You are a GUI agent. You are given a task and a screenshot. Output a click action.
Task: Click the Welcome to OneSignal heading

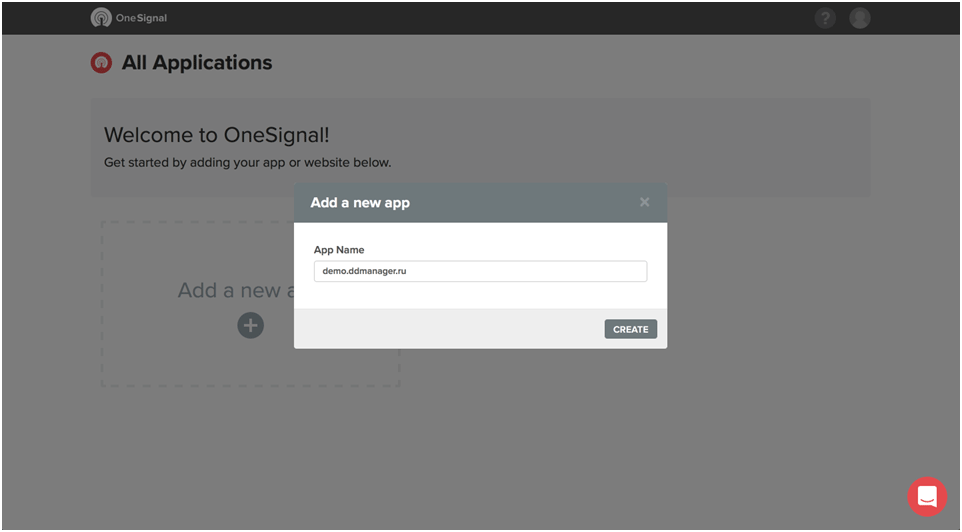coord(216,135)
